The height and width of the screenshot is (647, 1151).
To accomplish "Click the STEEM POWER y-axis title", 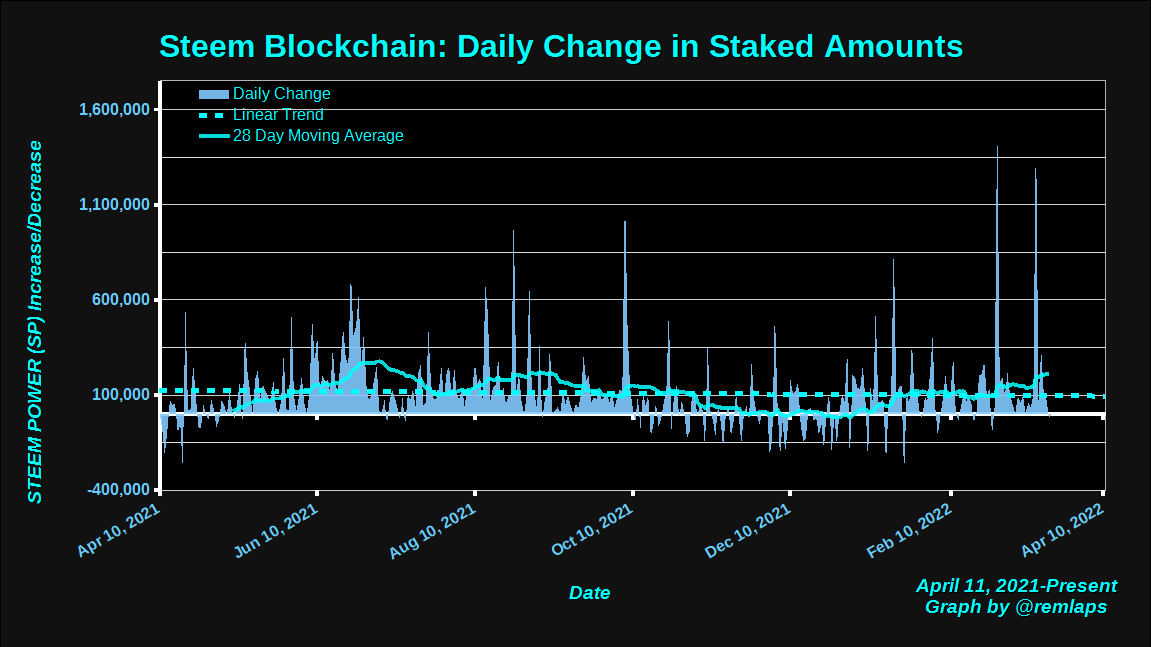I will pyautogui.click(x=35, y=322).
